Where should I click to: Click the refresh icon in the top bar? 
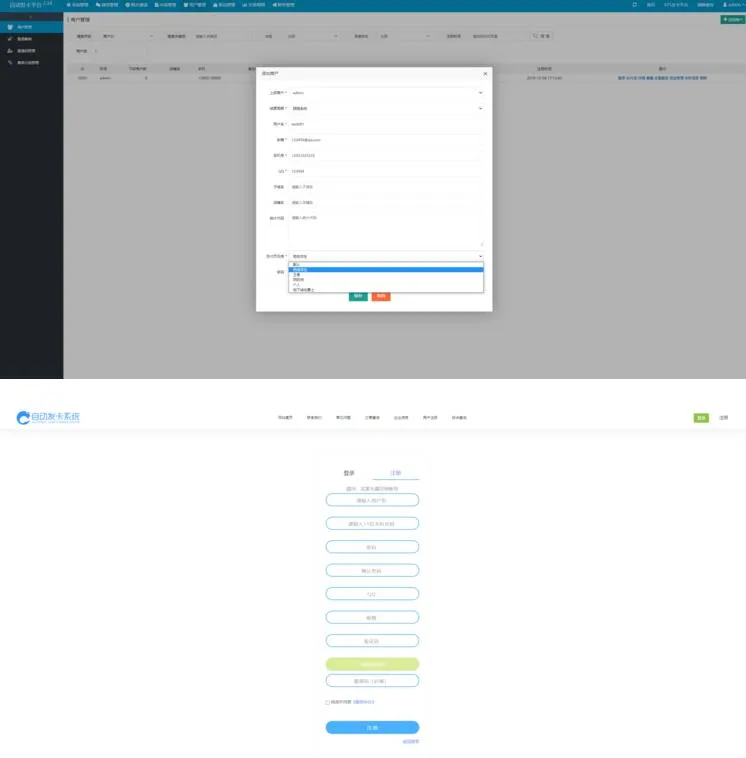(634, 5)
